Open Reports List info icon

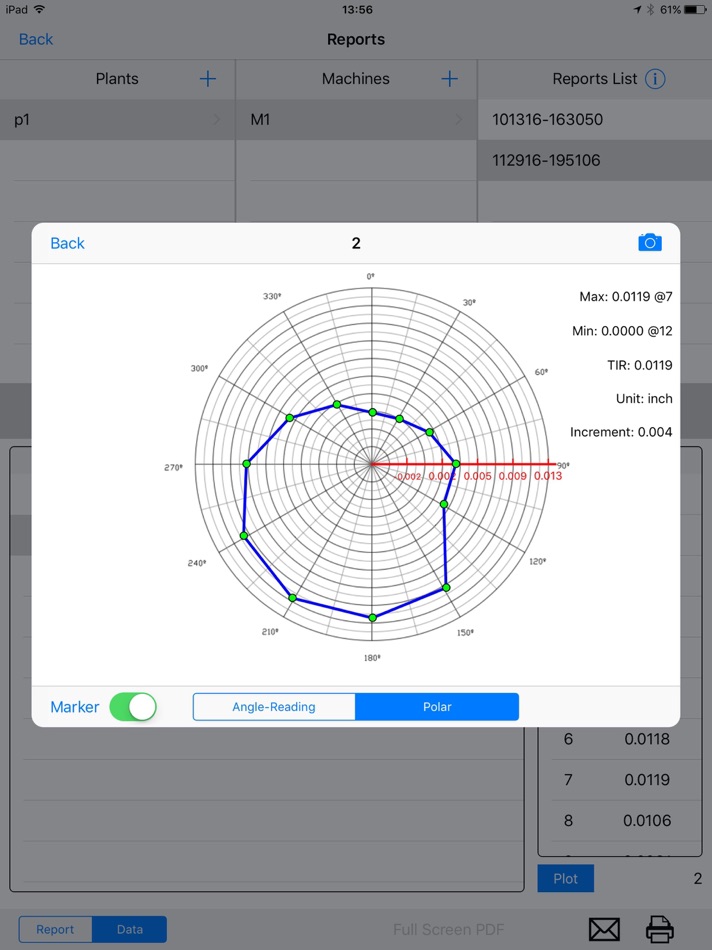click(x=655, y=79)
